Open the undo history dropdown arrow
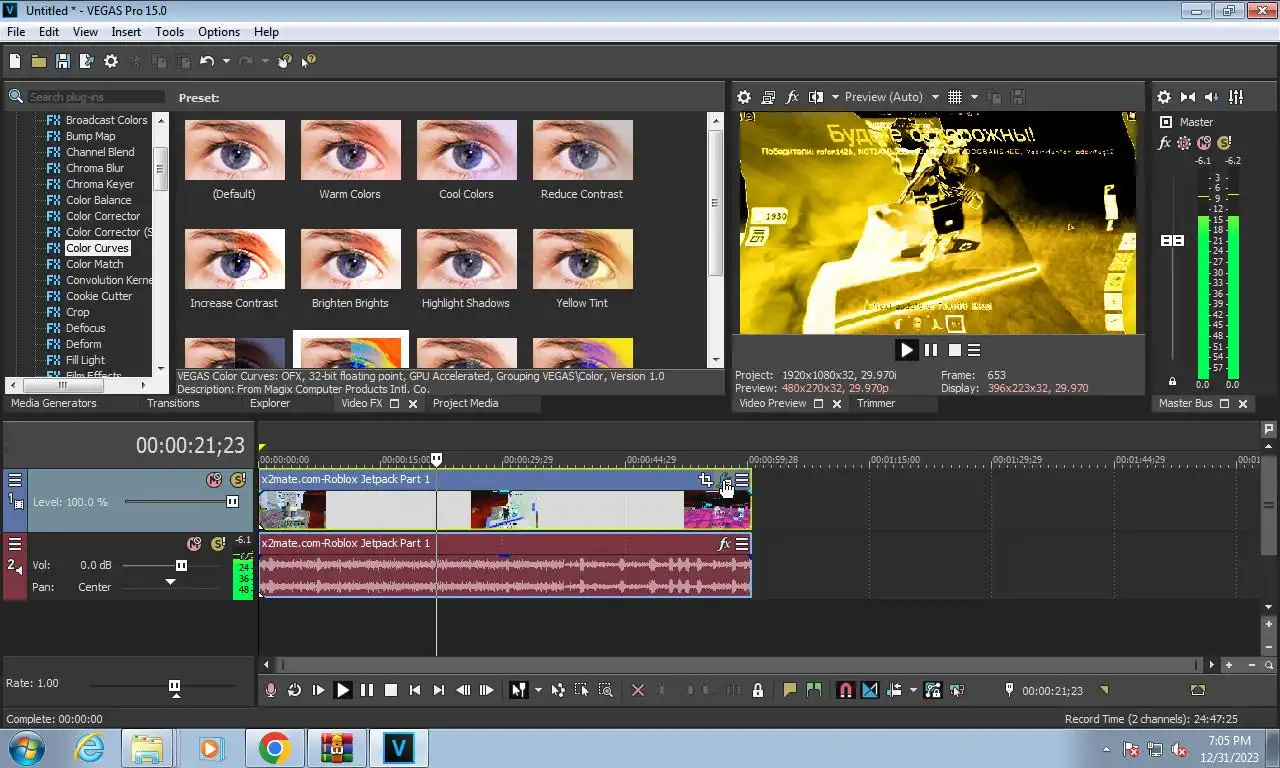This screenshot has width=1280, height=768. point(226,61)
